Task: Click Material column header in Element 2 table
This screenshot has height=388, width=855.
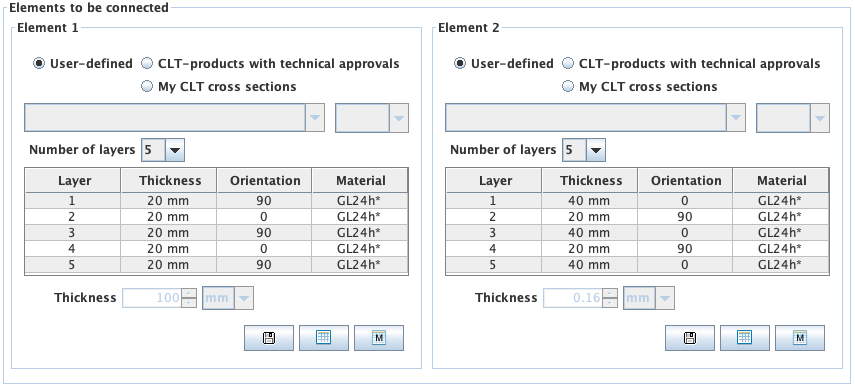Action: 781,181
